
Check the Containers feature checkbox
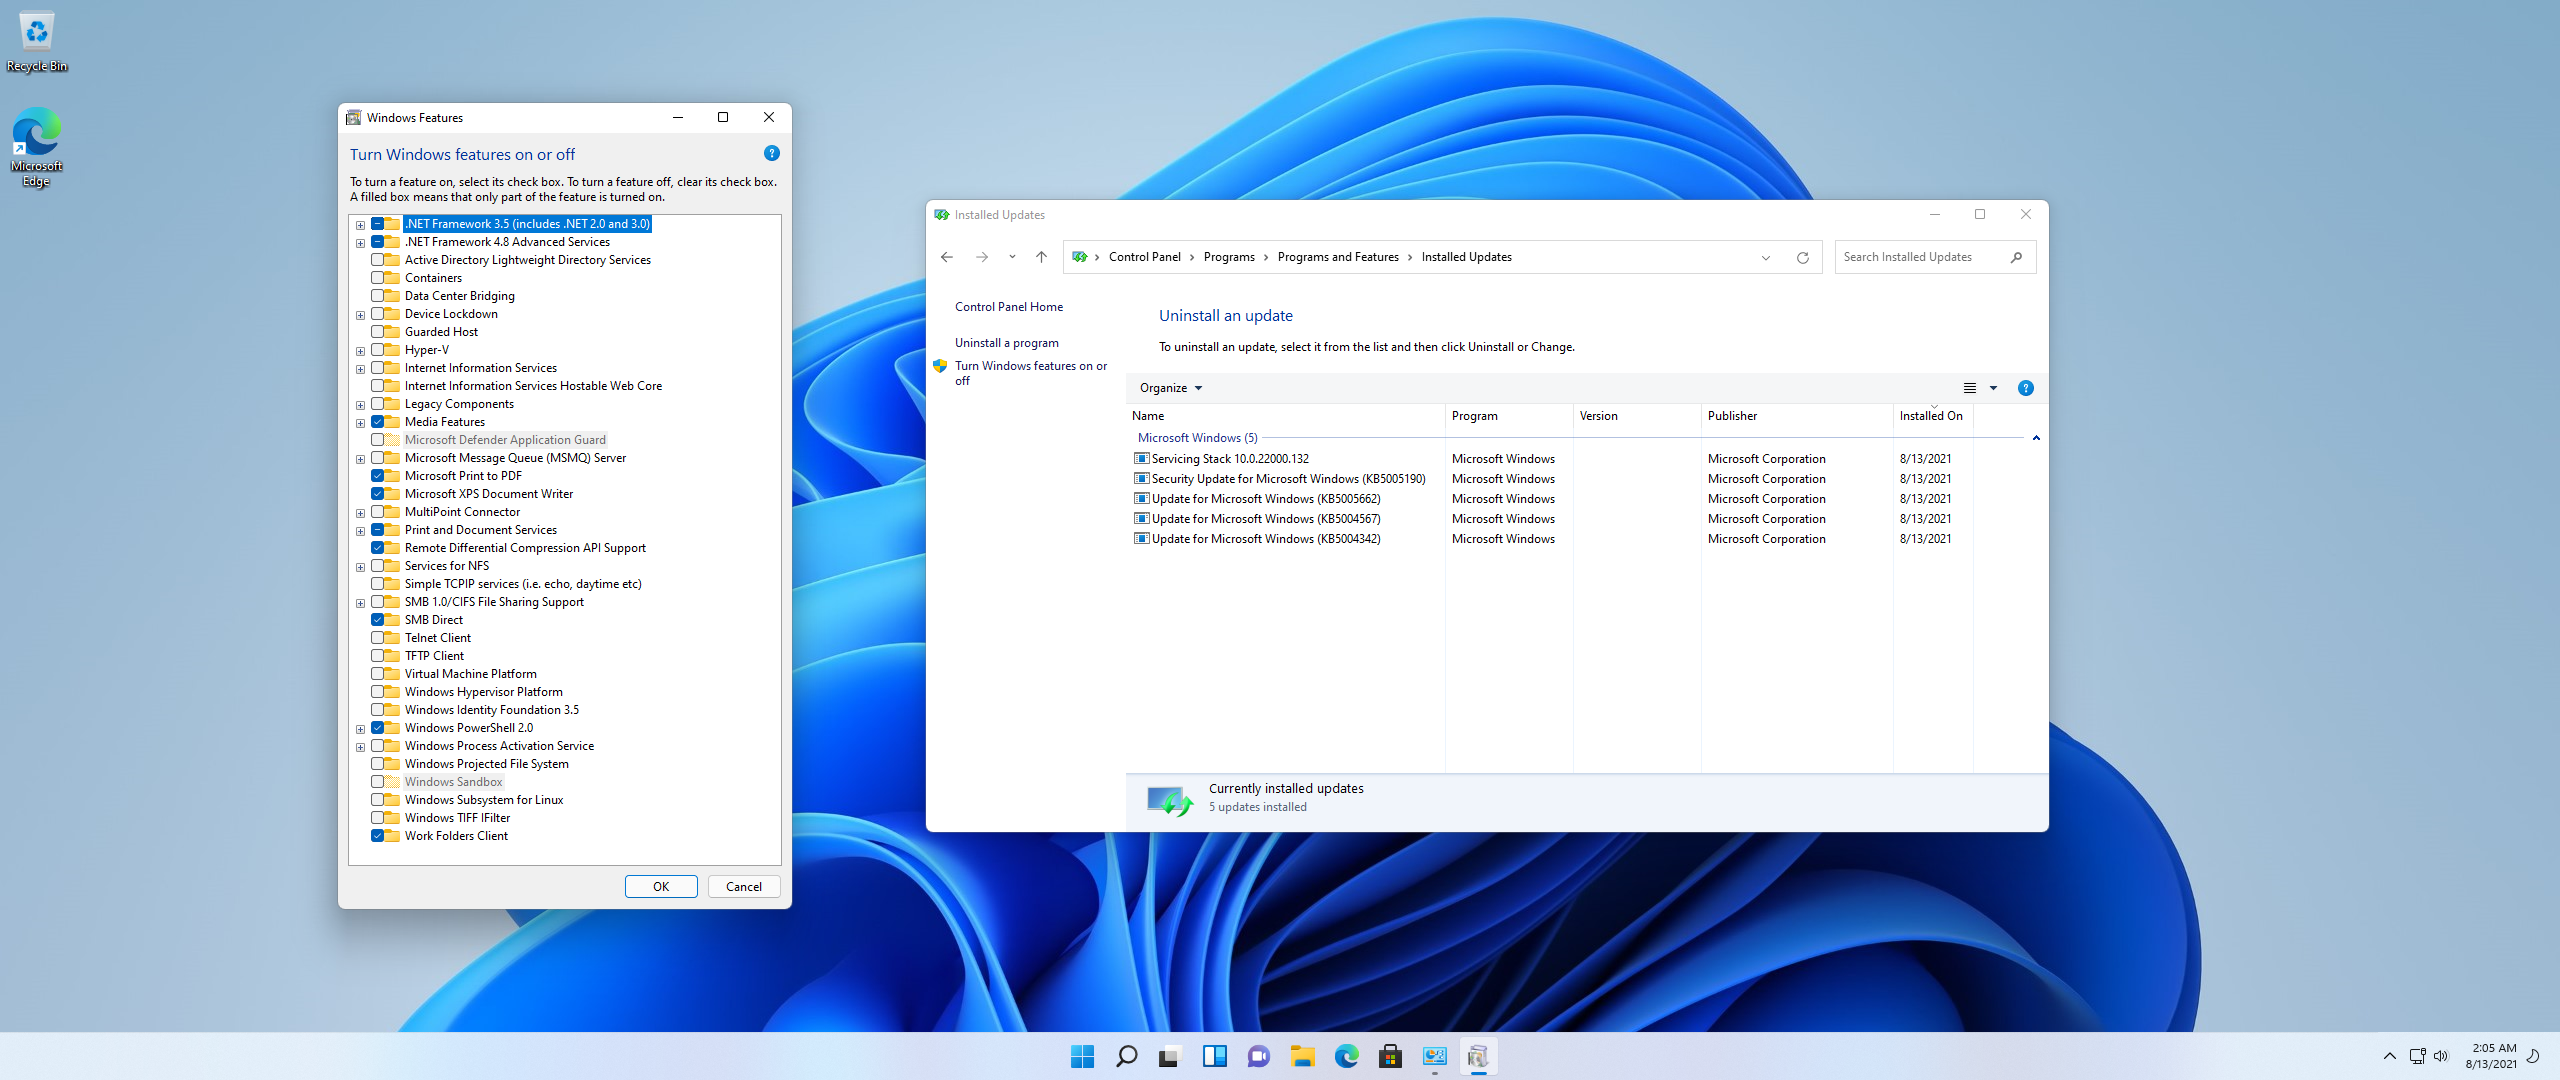(378, 278)
